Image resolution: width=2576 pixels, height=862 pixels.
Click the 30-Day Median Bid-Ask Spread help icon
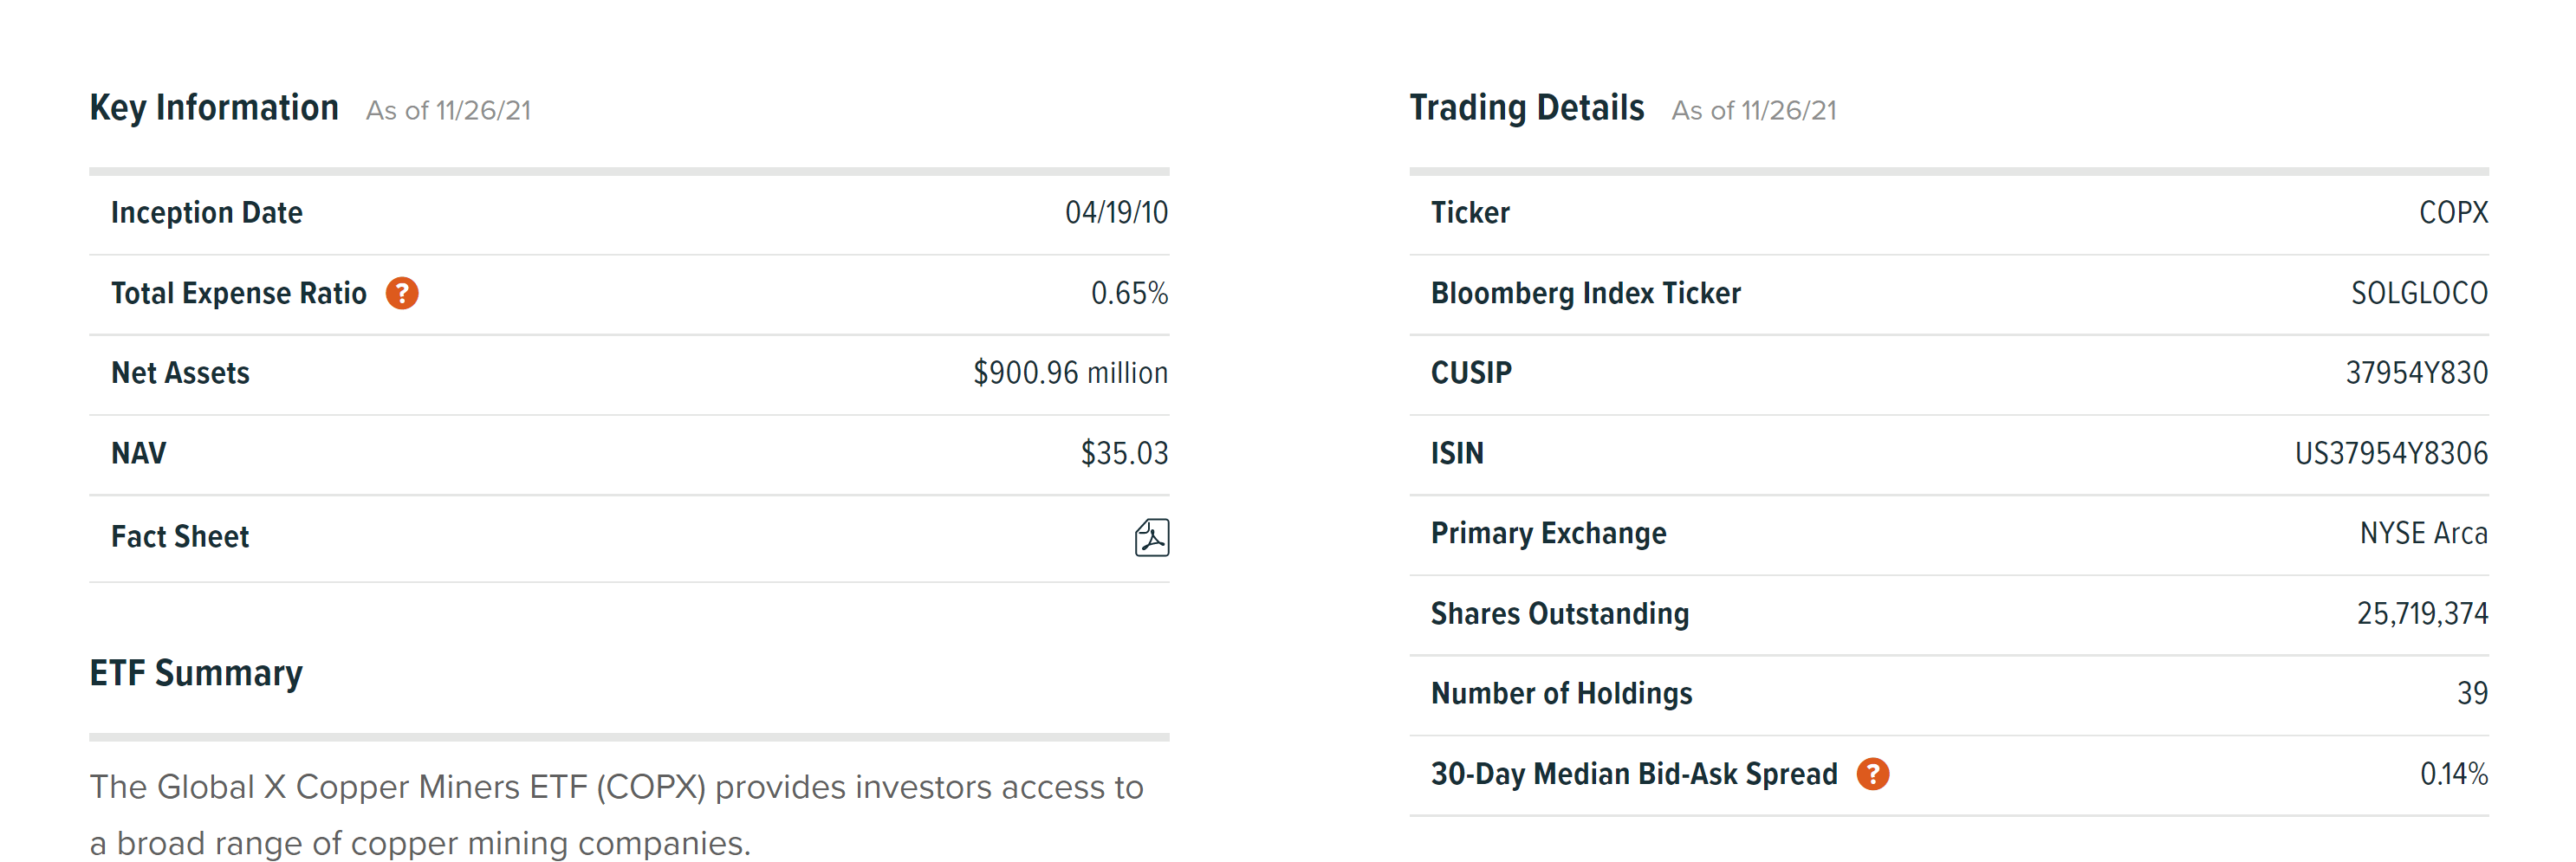pyautogui.click(x=1873, y=773)
